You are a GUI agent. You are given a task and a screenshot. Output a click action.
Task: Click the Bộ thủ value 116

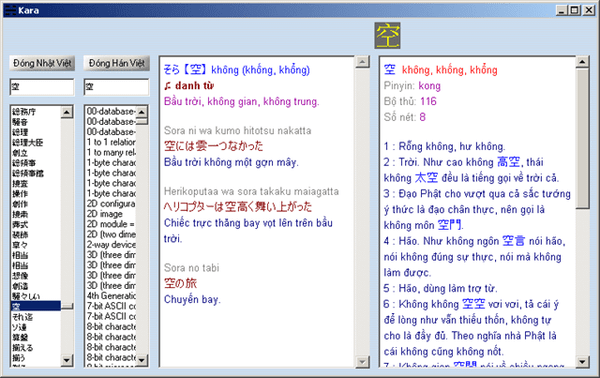428,101
